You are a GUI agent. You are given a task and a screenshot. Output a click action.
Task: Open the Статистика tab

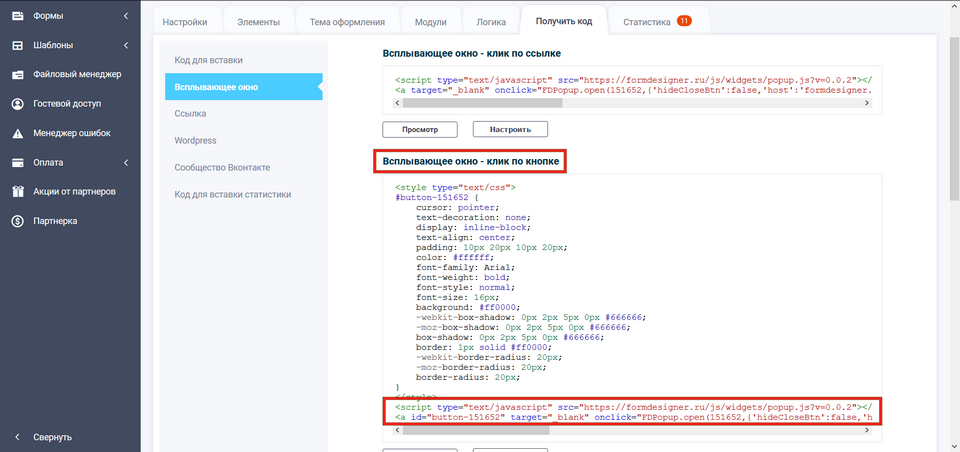(x=655, y=21)
